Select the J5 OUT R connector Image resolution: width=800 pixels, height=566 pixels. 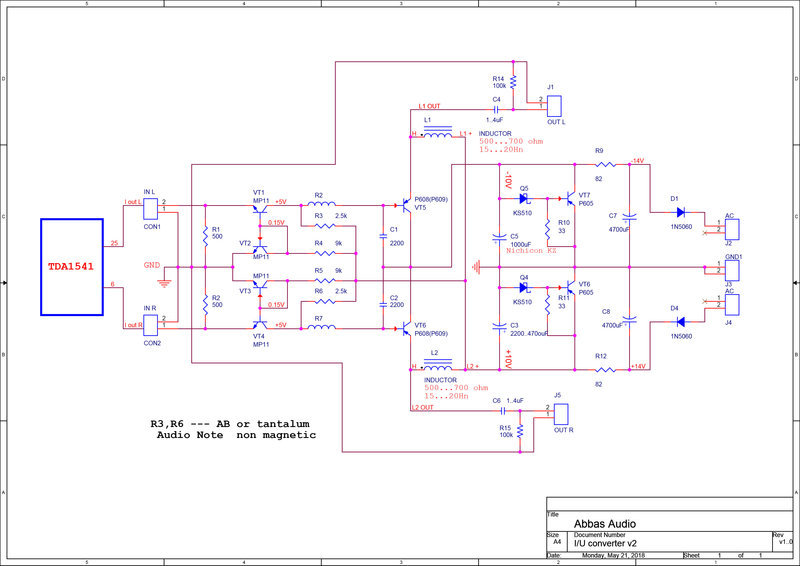(x=562, y=412)
